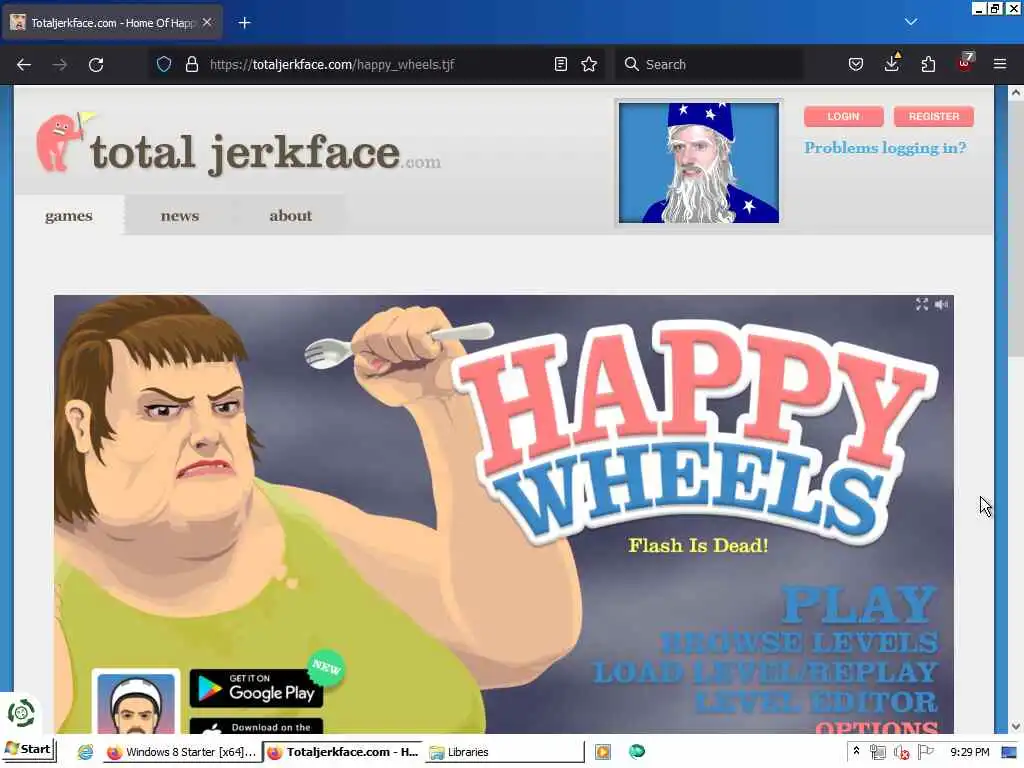This screenshot has height=768, width=1024.
Task: Click the vertical scrollbar thumb
Action: tap(1015, 229)
